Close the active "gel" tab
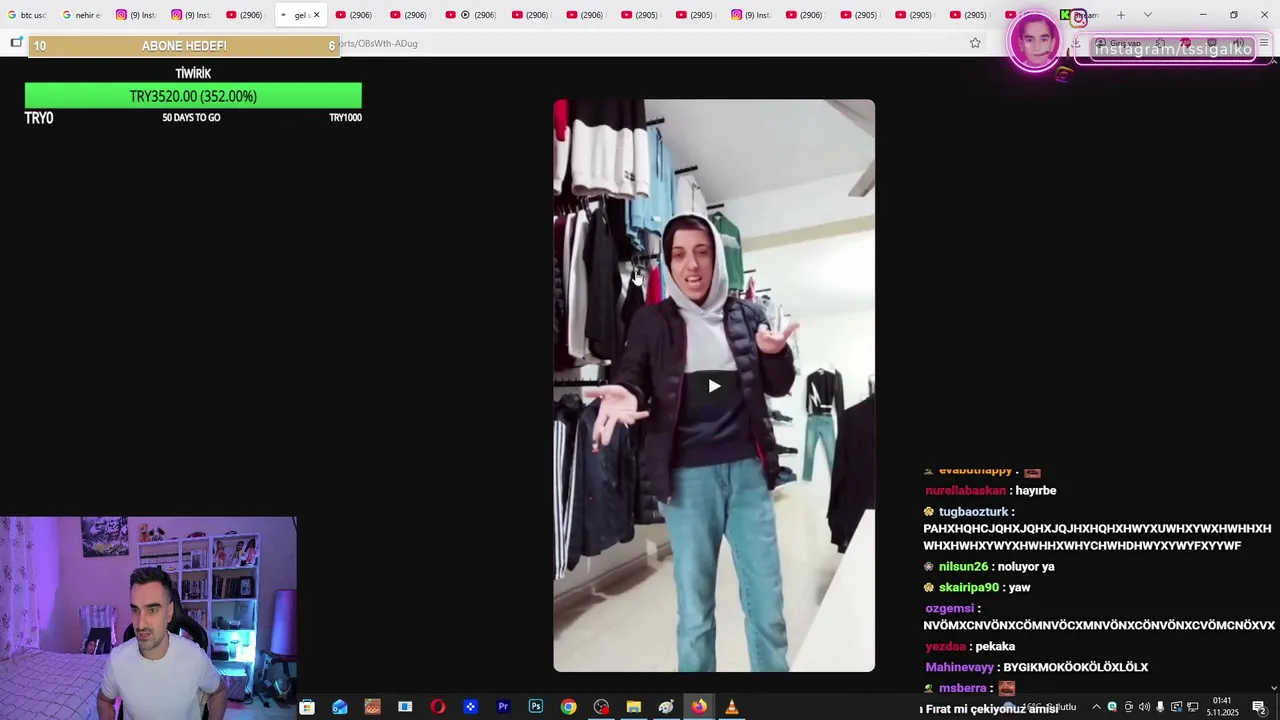This screenshot has width=1280, height=720. click(x=316, y=15)
